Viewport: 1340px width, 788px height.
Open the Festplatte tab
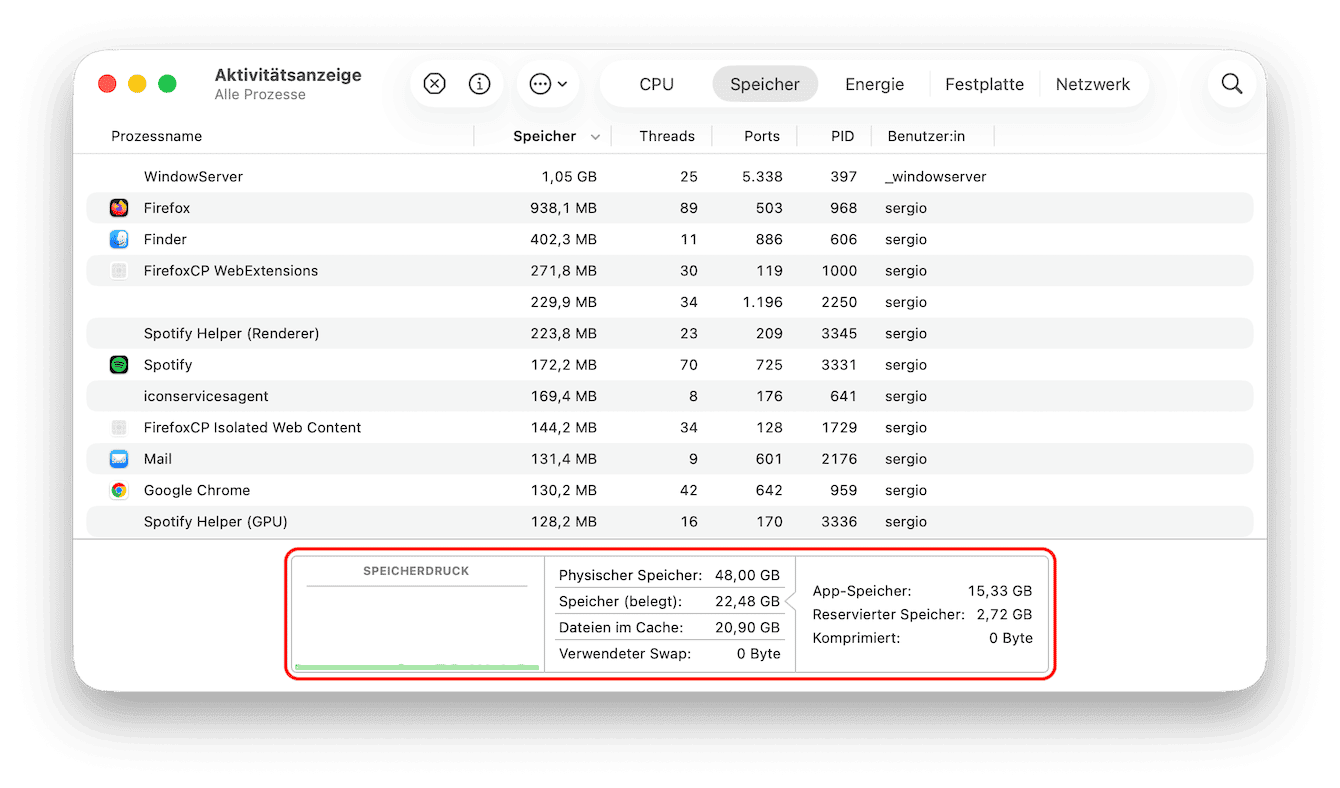[984, 84]
